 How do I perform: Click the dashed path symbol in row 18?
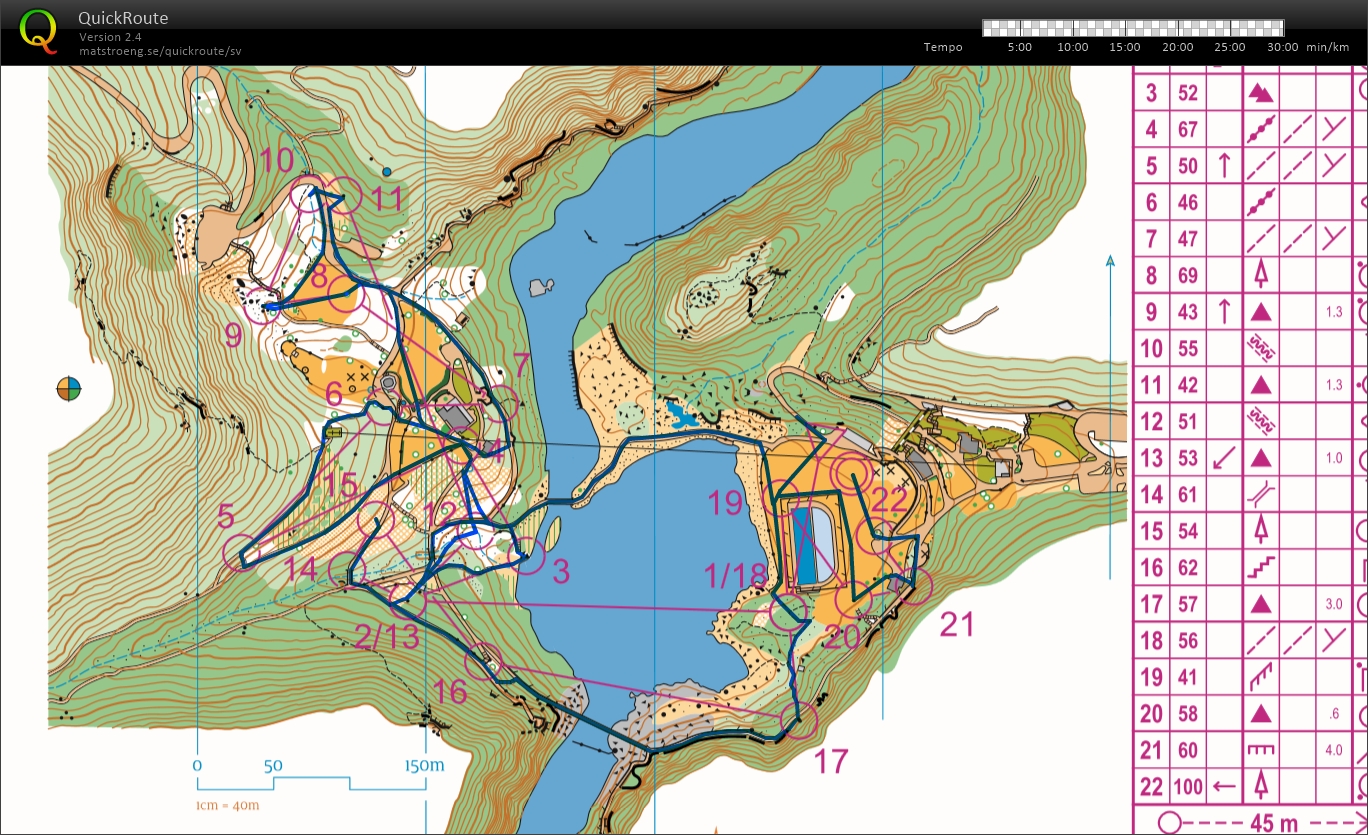coord(1260,640)
